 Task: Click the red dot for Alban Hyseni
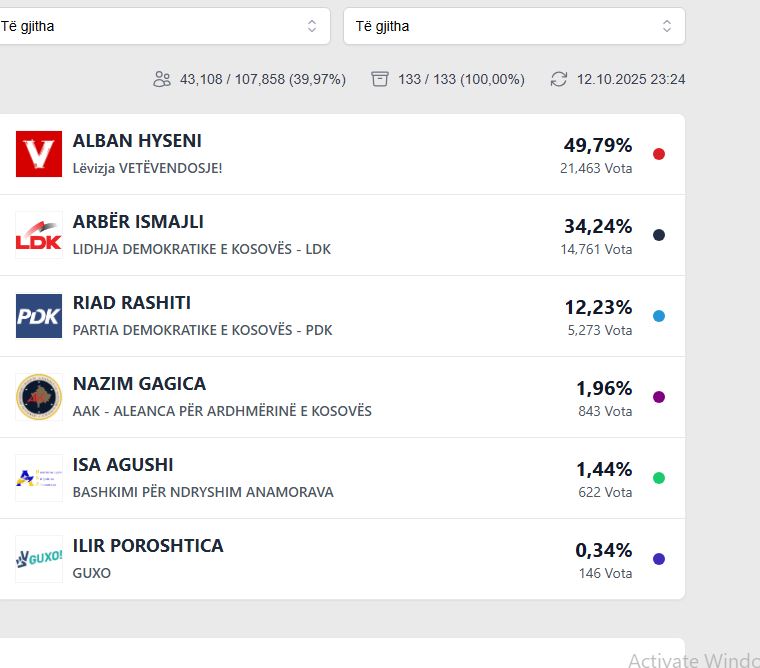click(x=658, y=154)
